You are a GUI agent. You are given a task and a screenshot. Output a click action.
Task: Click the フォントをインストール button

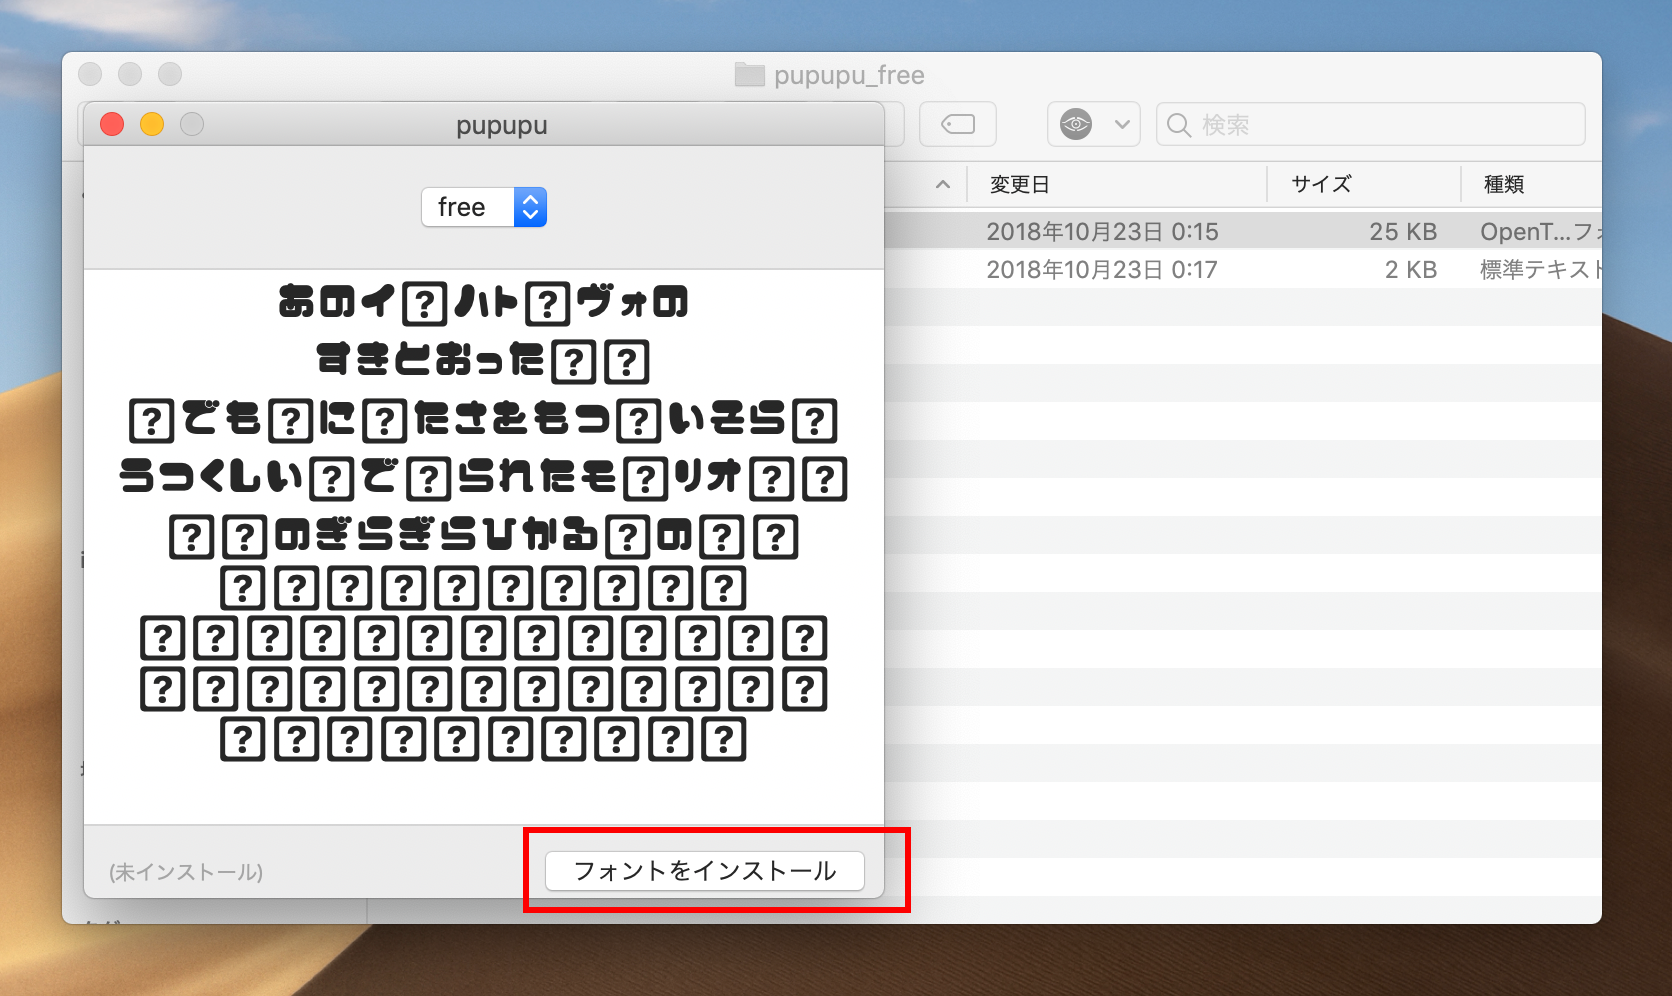[705, 871]
